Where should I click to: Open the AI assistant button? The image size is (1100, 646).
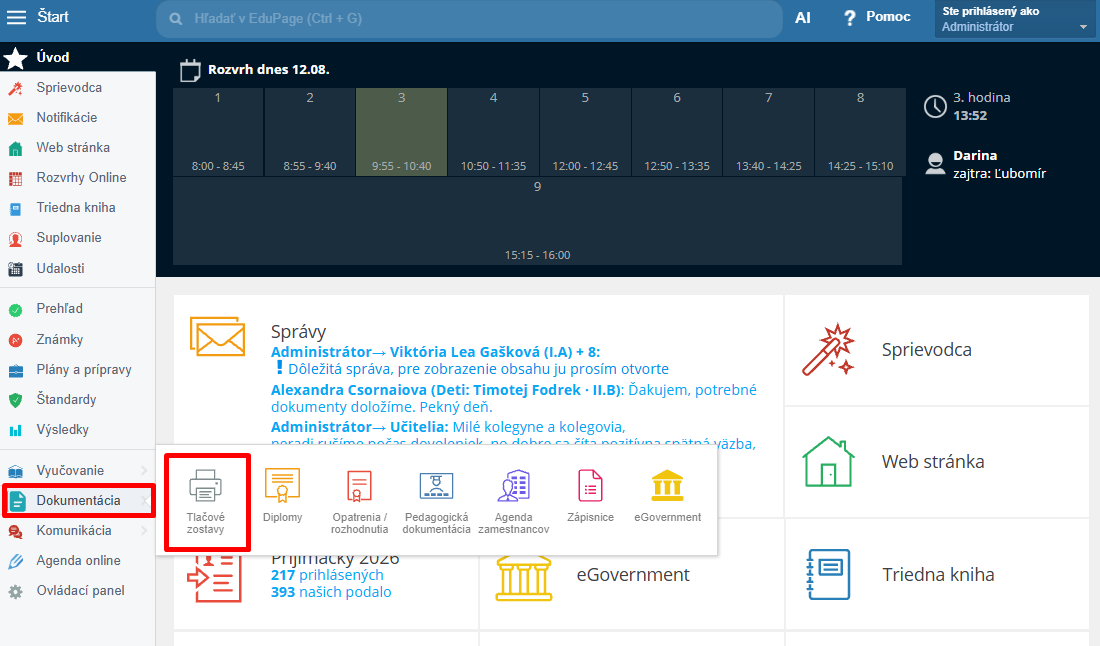click(803, 18)
